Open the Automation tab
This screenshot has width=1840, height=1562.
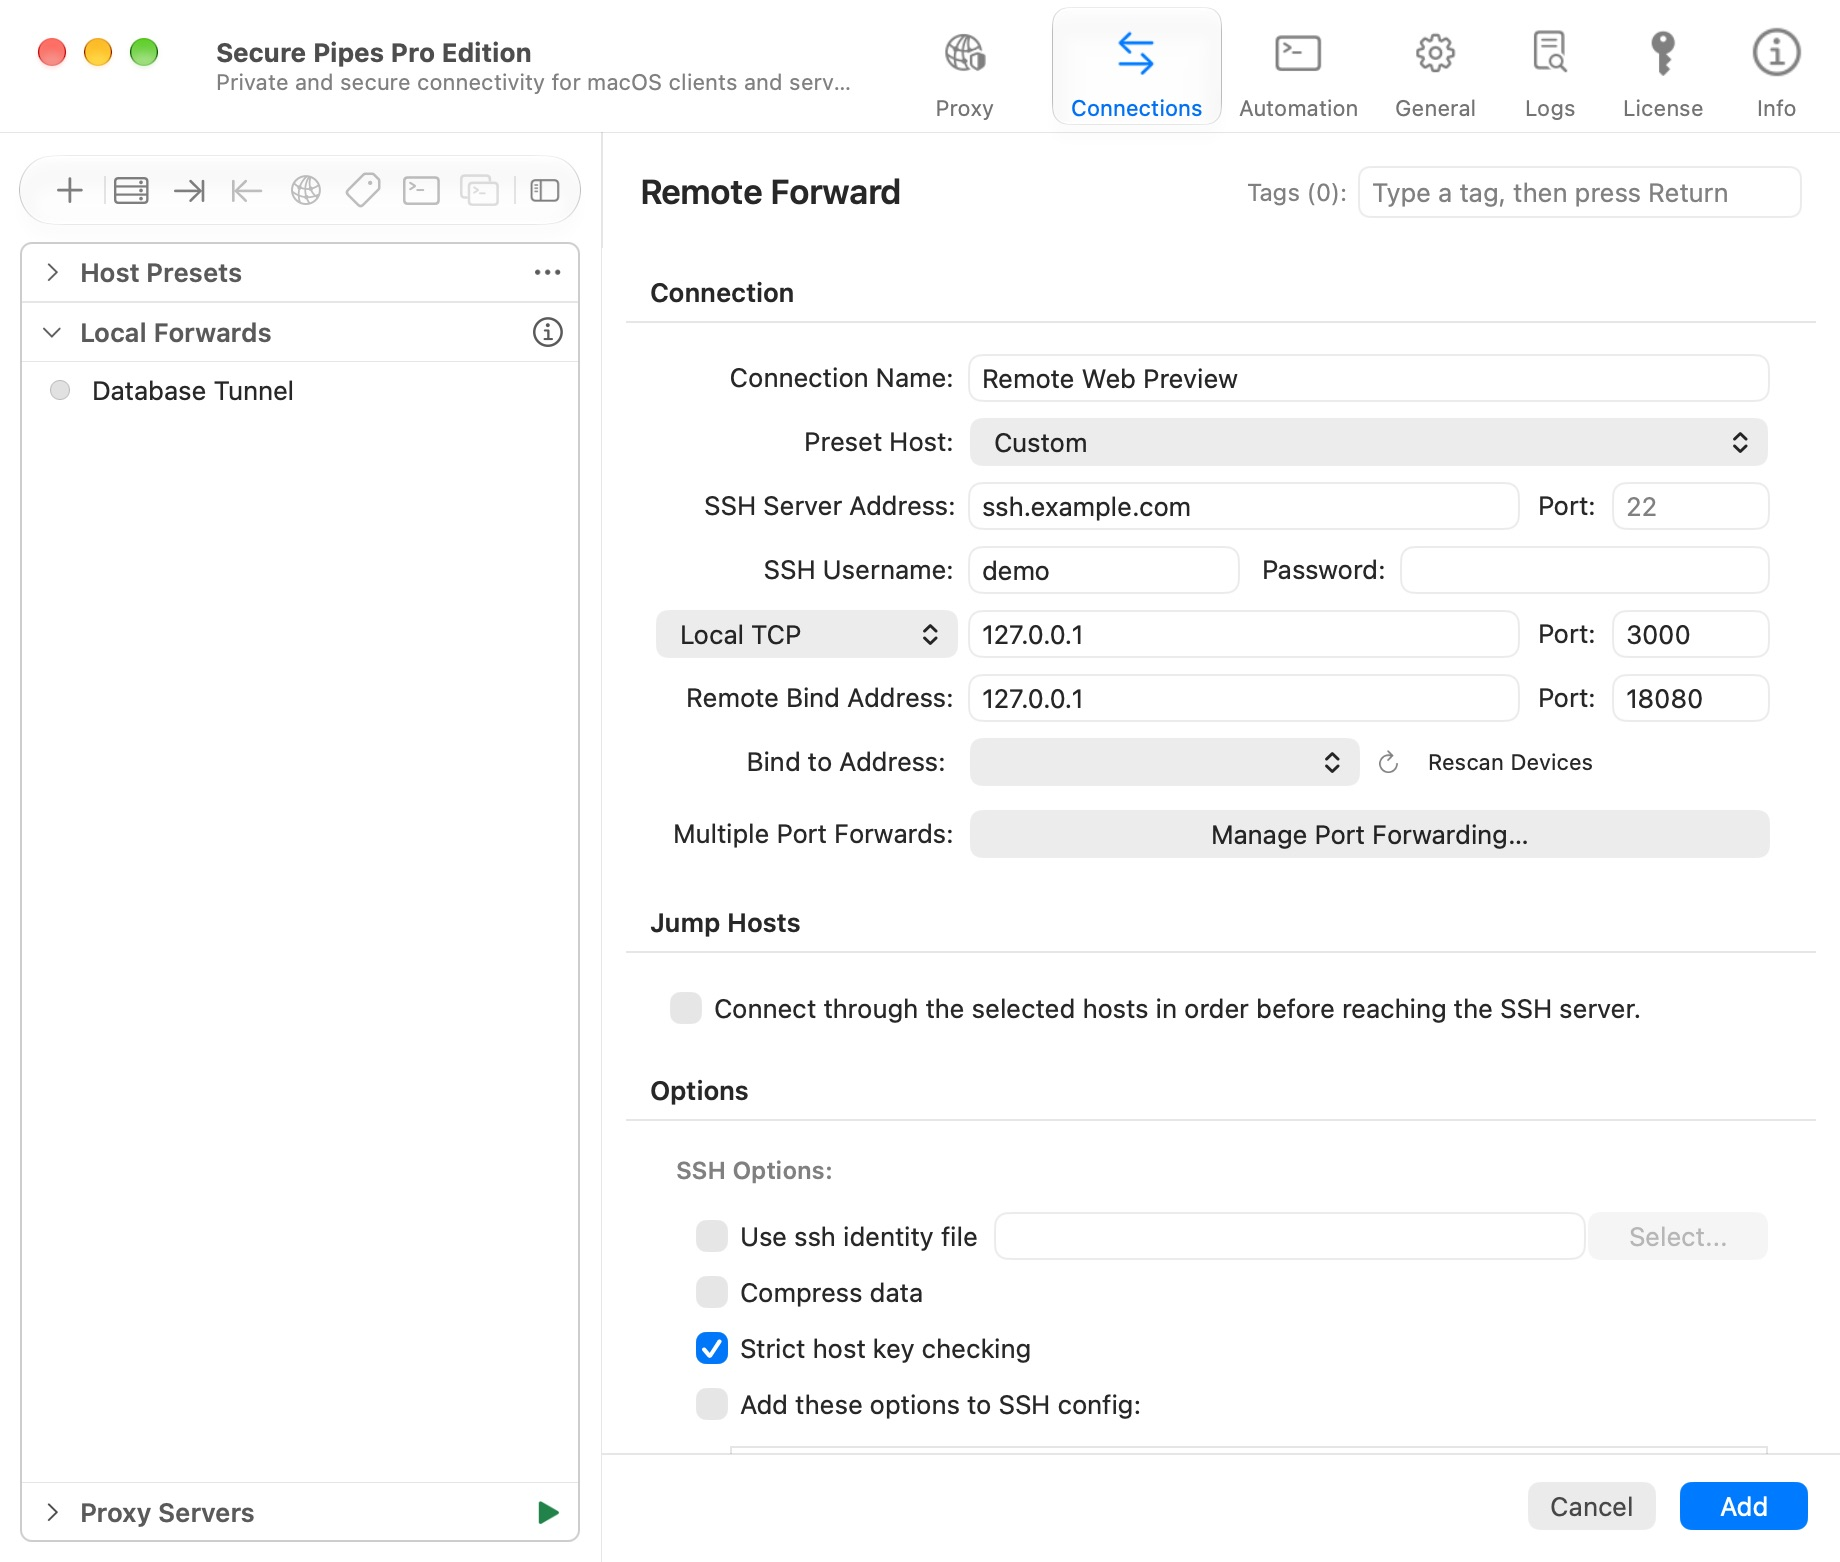coord(1298,75)
